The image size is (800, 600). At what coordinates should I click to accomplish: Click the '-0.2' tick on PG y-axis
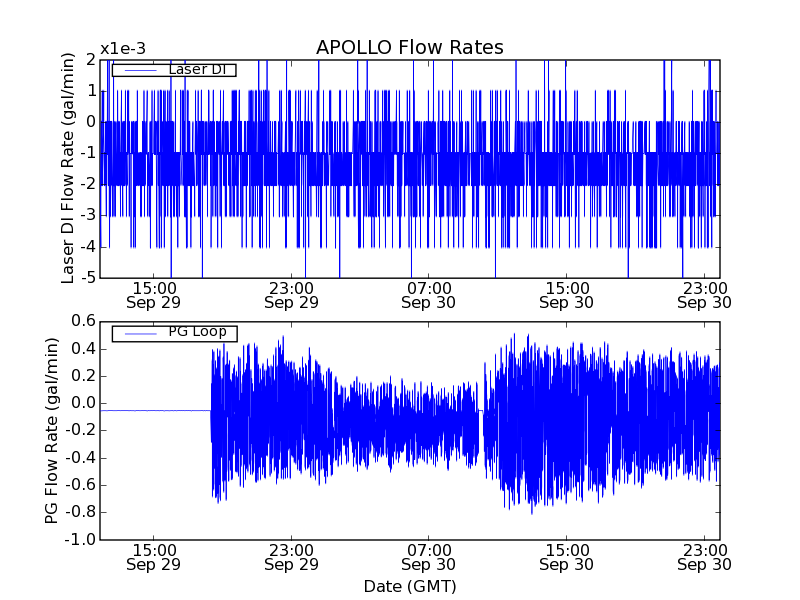click(81, 431)
